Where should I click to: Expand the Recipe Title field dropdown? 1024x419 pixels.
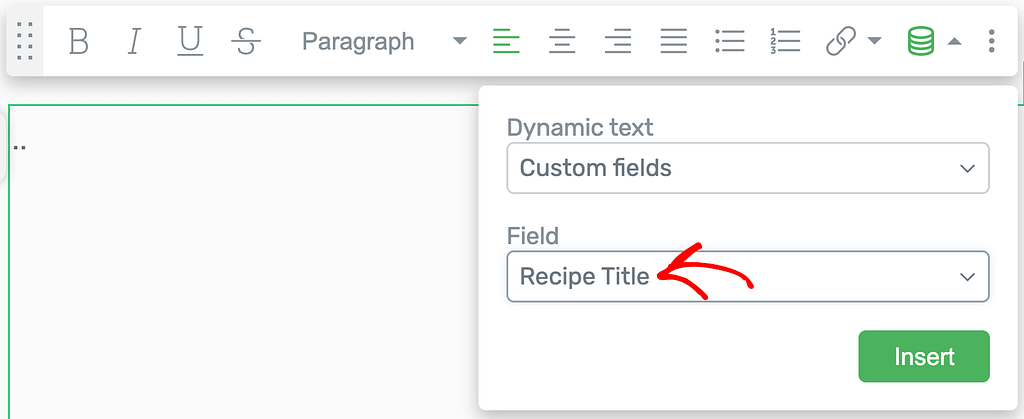click(x=748, y=277)
